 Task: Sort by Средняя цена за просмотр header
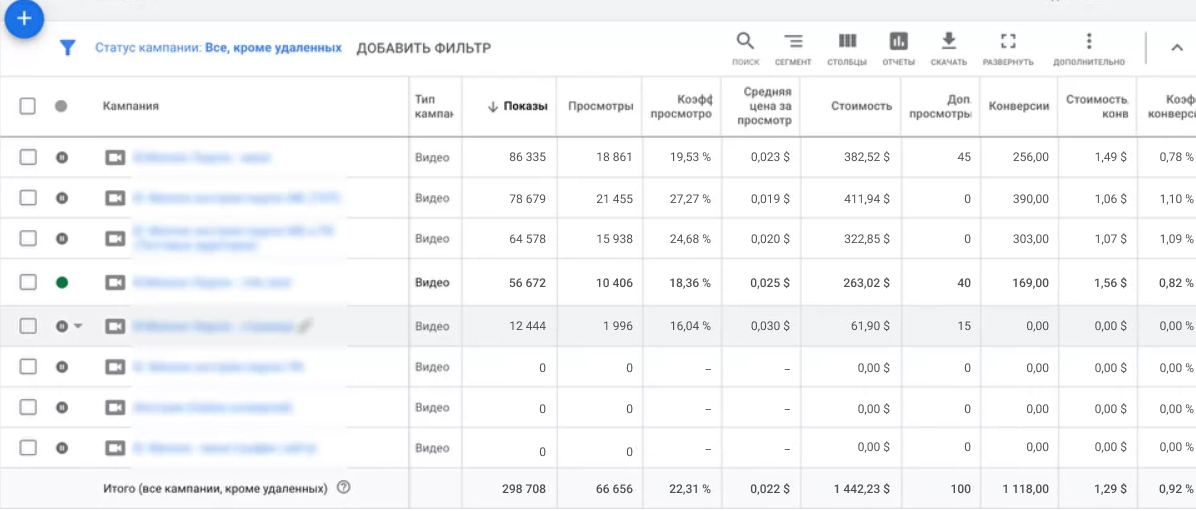click(x=767, y=106)
